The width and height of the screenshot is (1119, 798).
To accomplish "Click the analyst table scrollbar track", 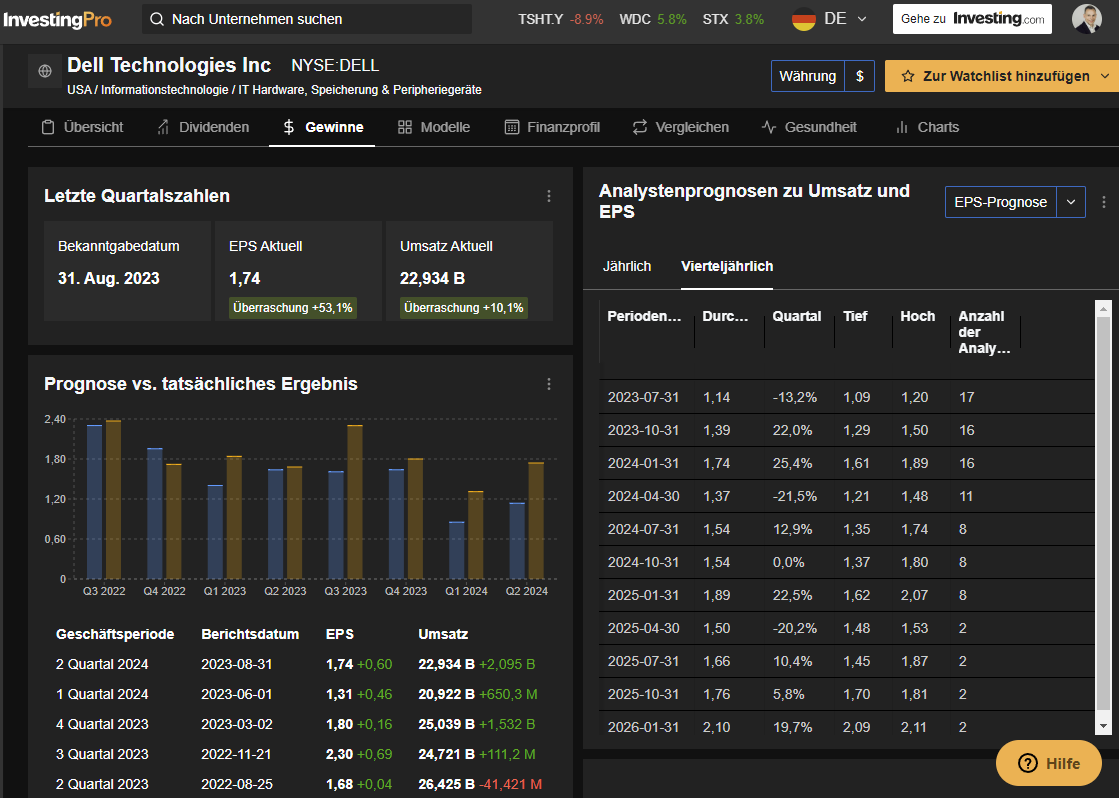I will [1103, 517].
